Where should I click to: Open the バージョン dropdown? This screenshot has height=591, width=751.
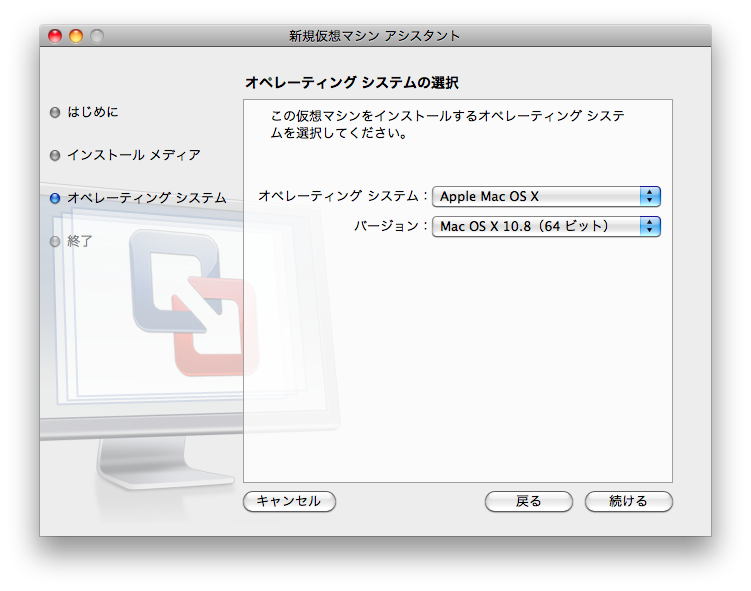pos(546,226)
